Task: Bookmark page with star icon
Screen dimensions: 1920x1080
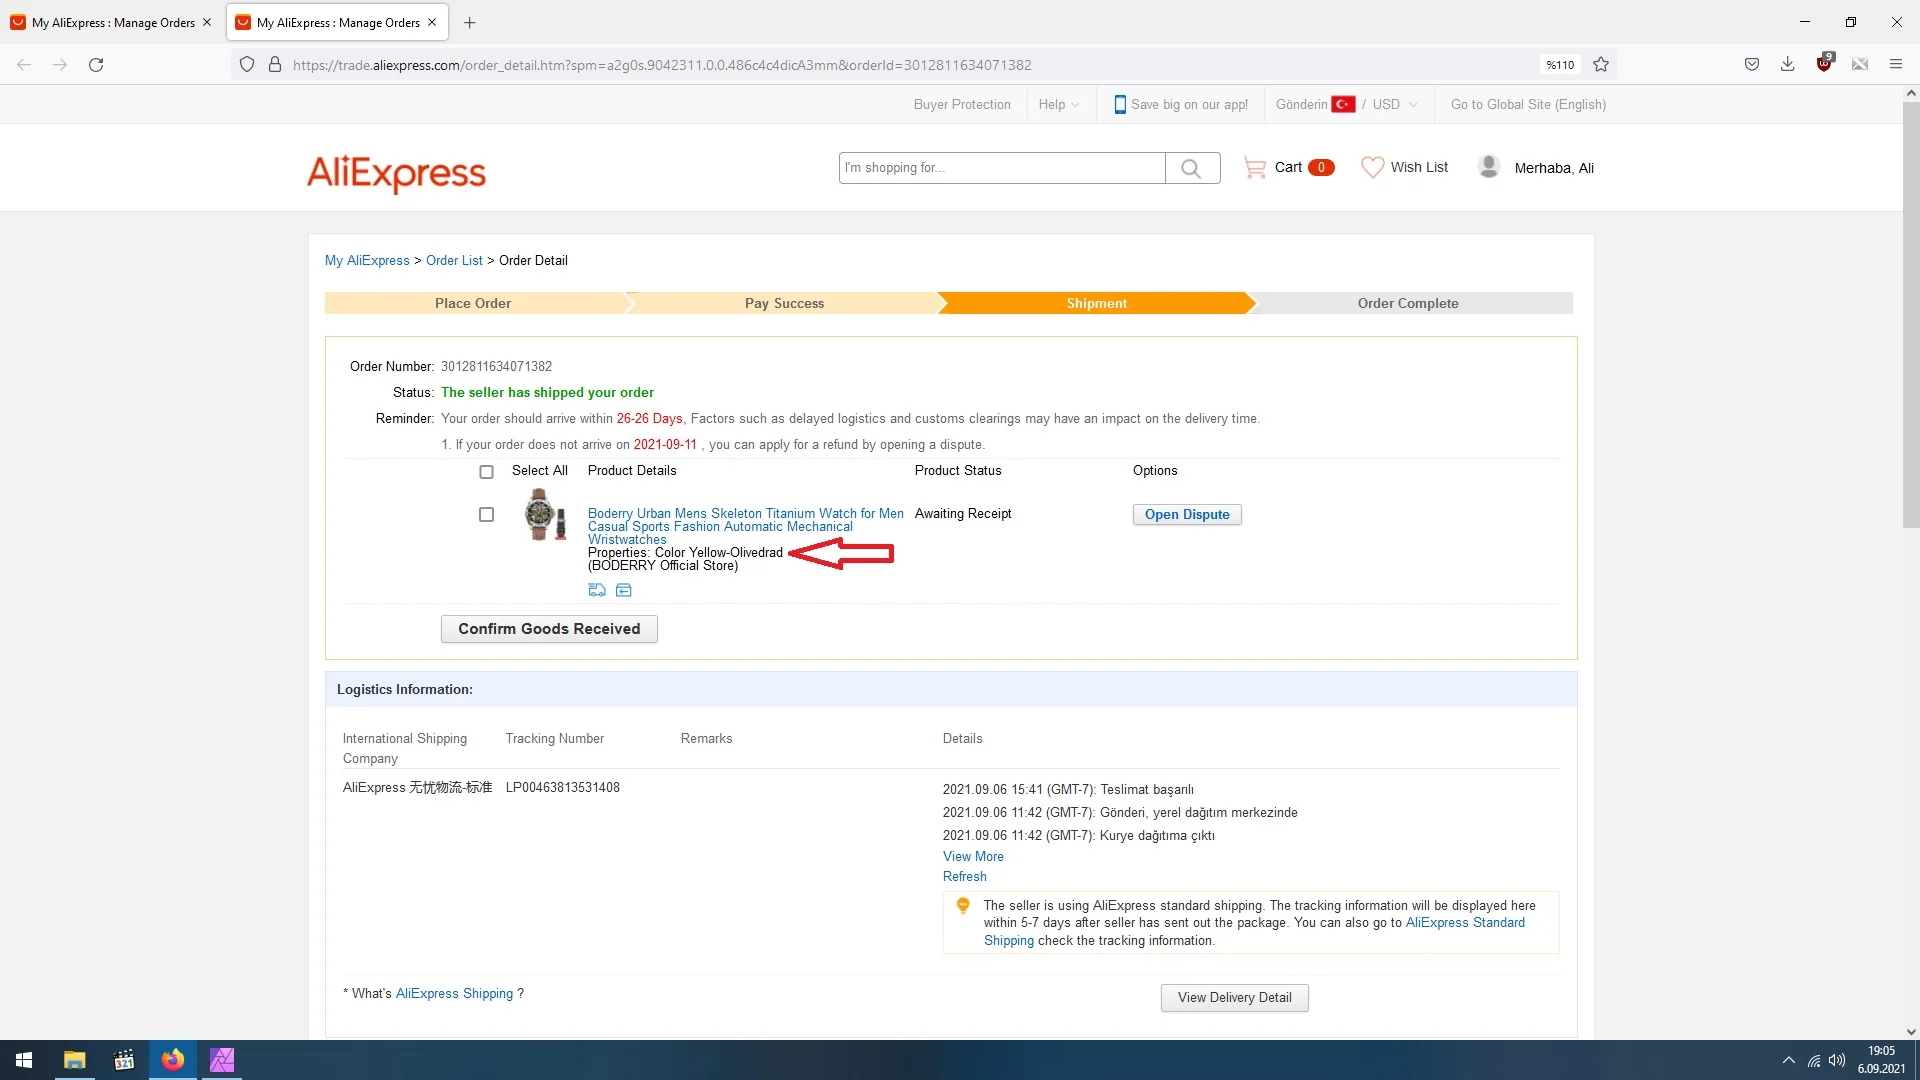Action: [x=1601, y=65]
